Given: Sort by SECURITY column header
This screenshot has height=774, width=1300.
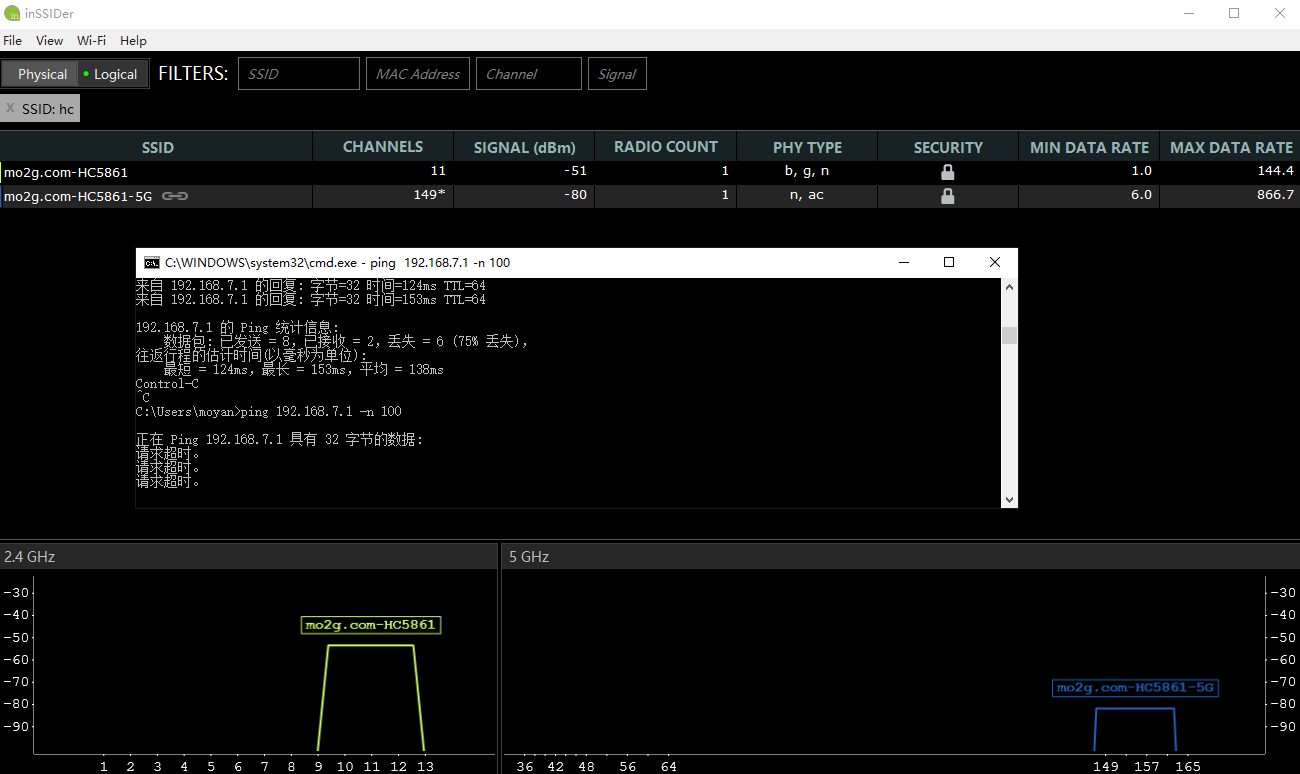Looking at the screenshot, I should click(948, 147).
